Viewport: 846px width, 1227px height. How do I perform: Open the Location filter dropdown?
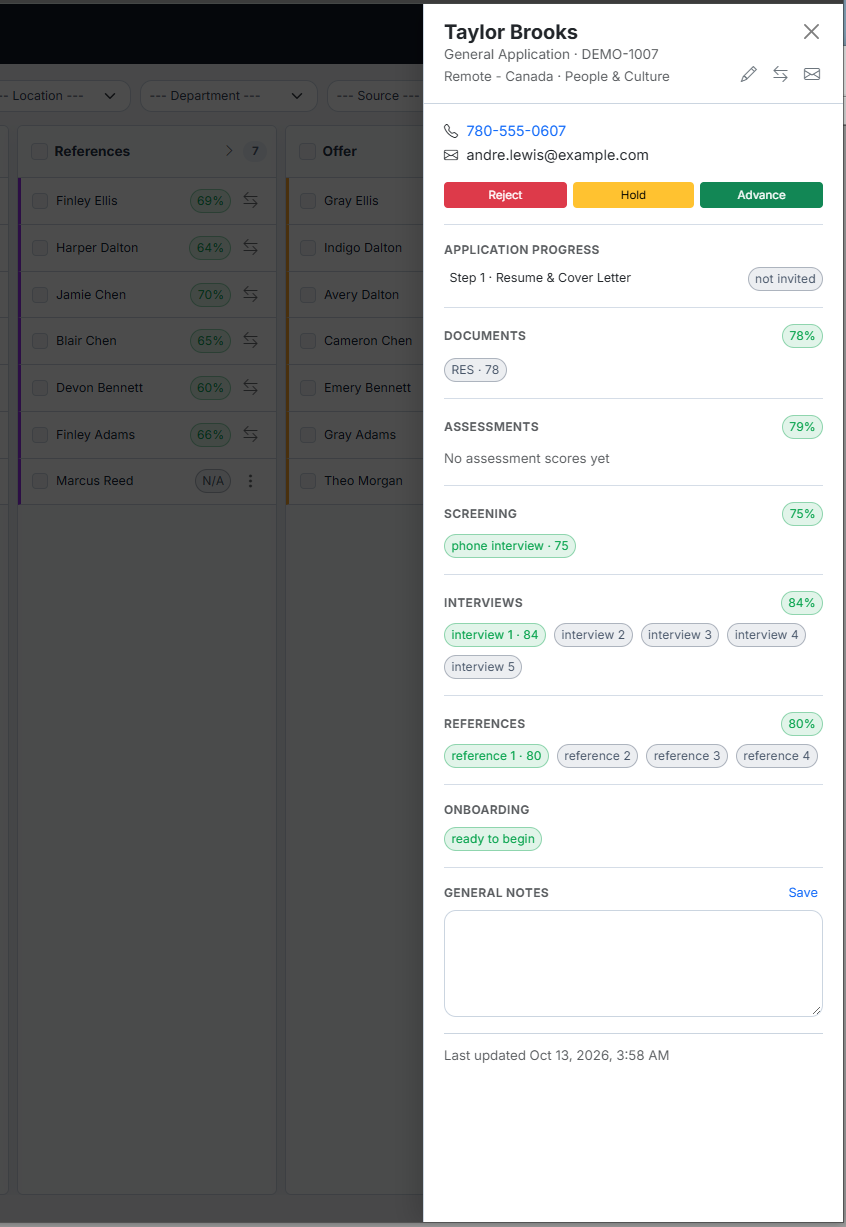(x=62, y=96)
